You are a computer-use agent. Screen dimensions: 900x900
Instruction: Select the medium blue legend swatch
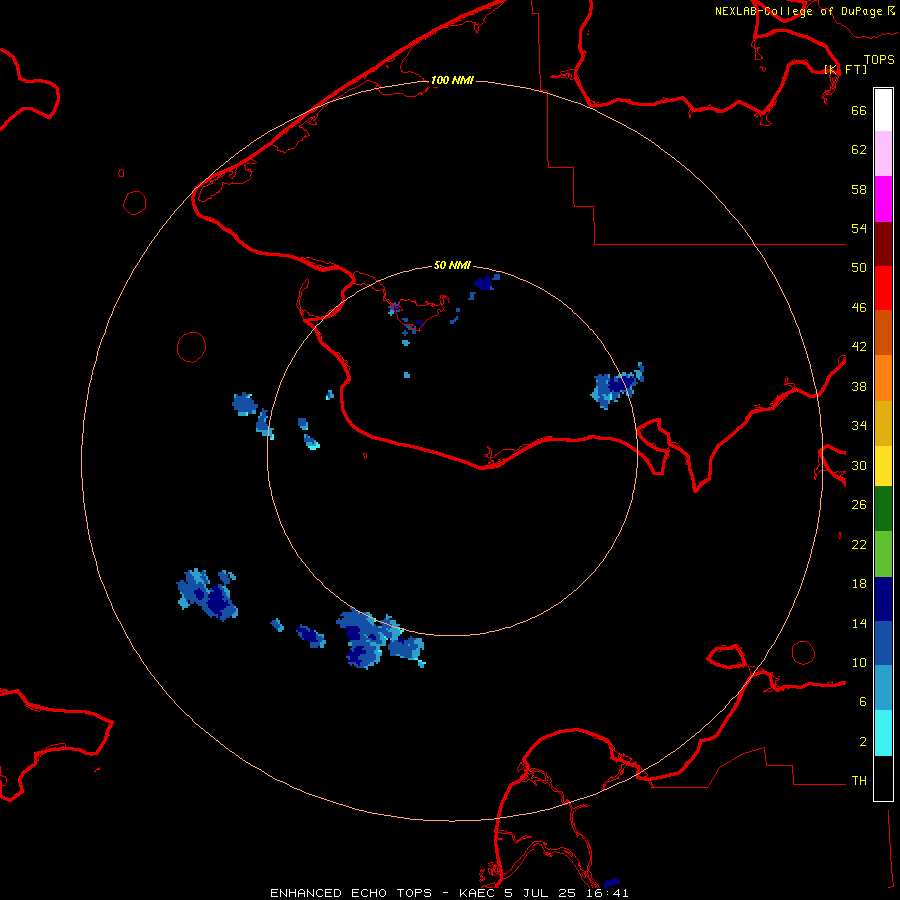coord(883,643)
